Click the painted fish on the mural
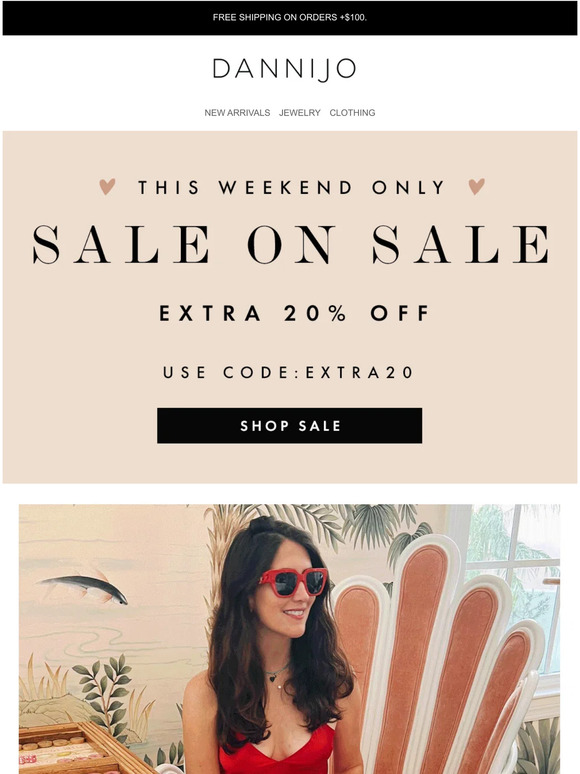 (x=84, y=588)
